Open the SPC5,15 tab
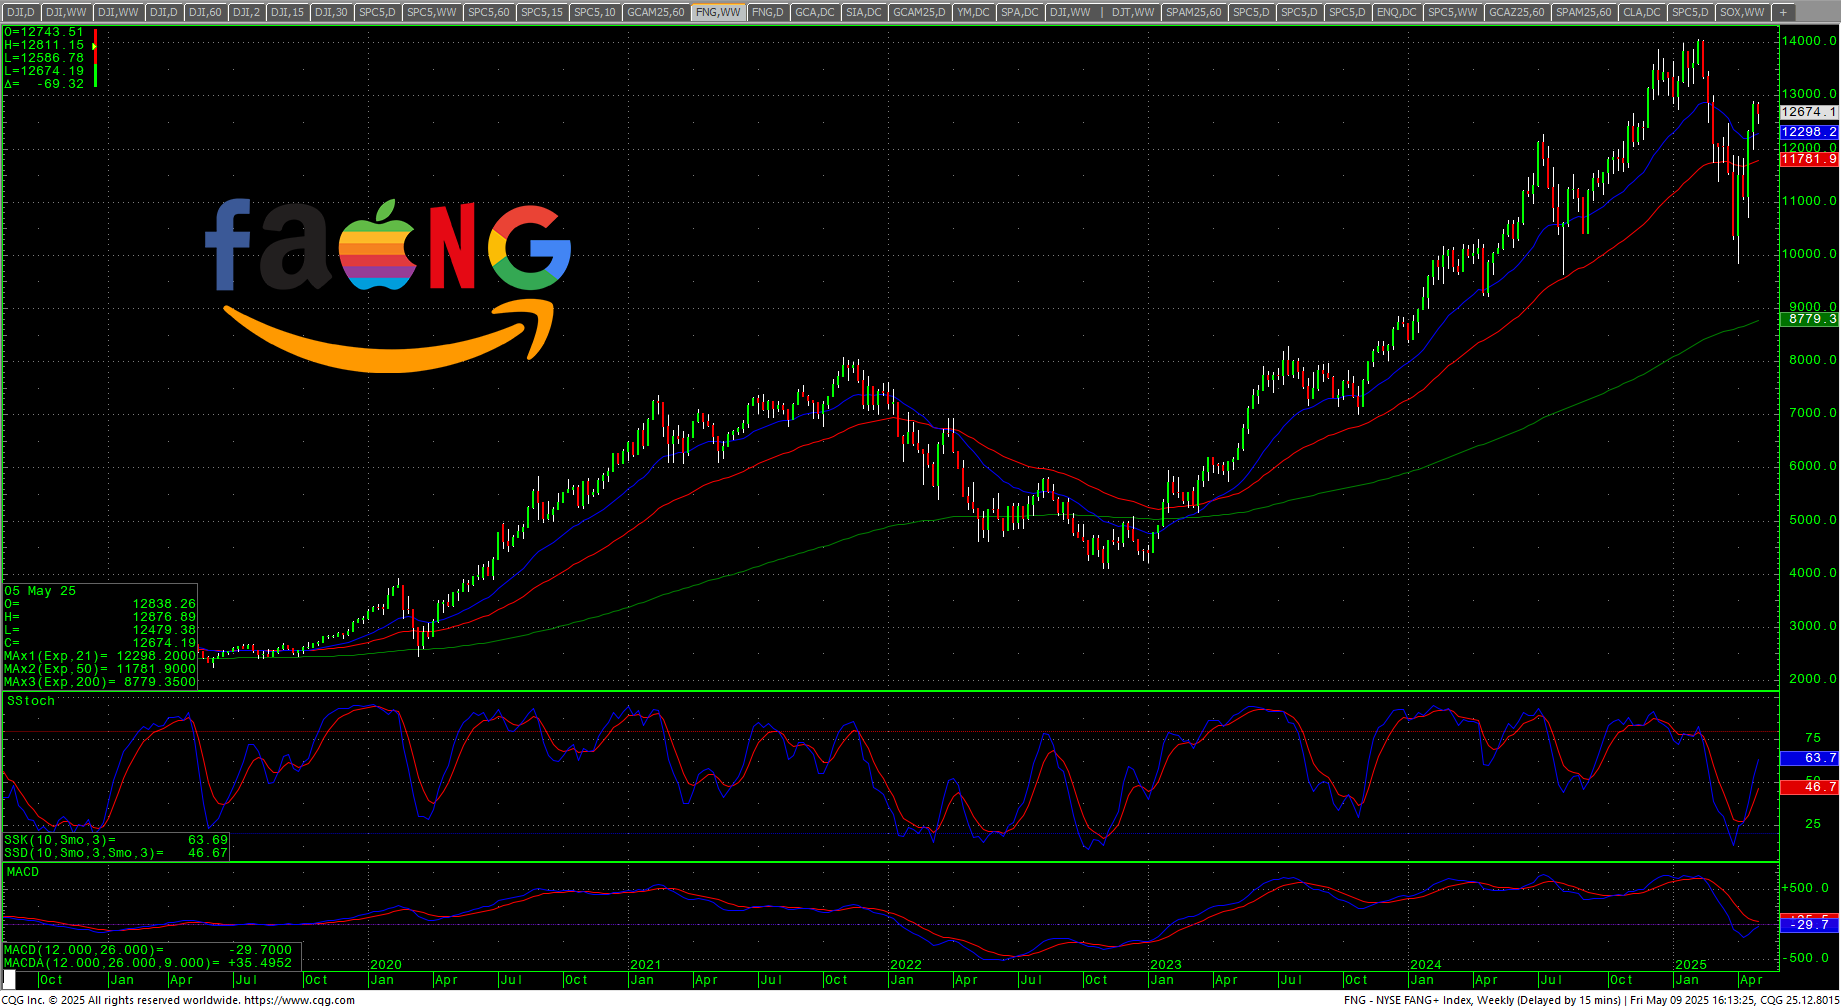 tap(542, 12)
